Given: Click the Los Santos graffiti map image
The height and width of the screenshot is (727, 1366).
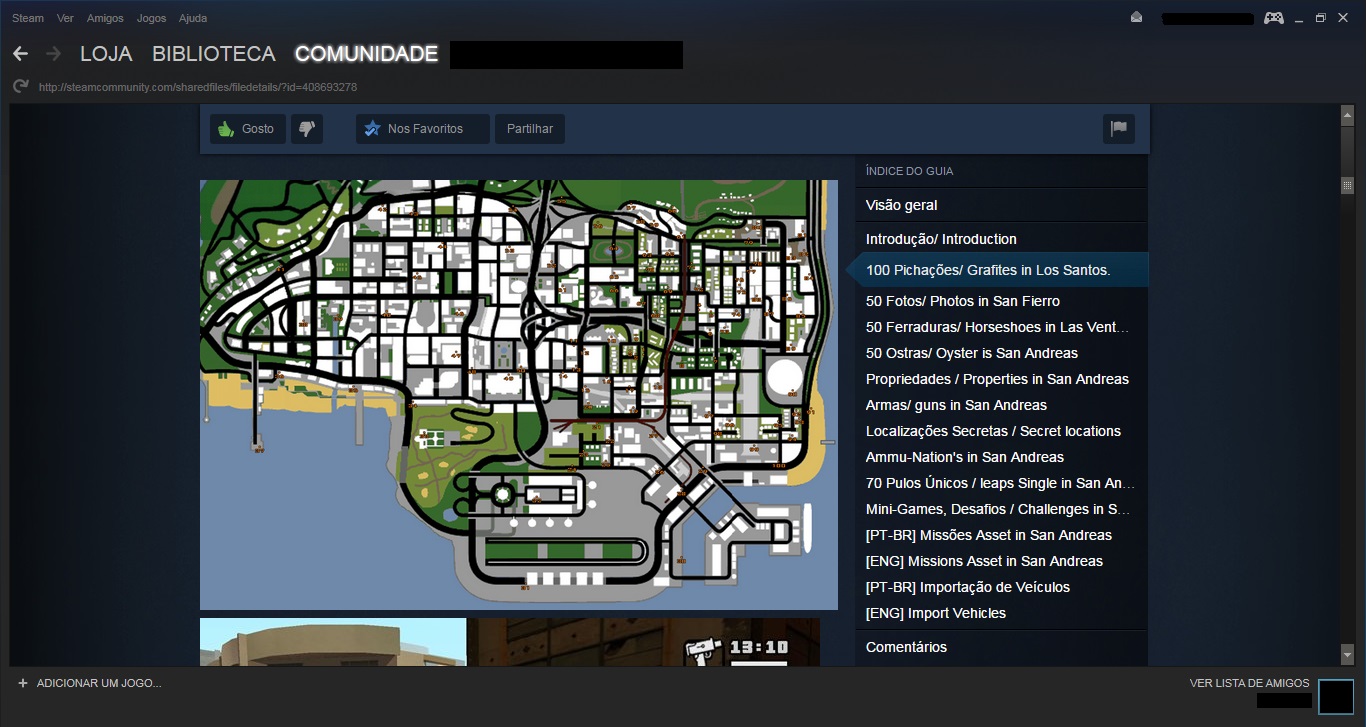Looking at the screenshot, I should (x=519, y=395).
